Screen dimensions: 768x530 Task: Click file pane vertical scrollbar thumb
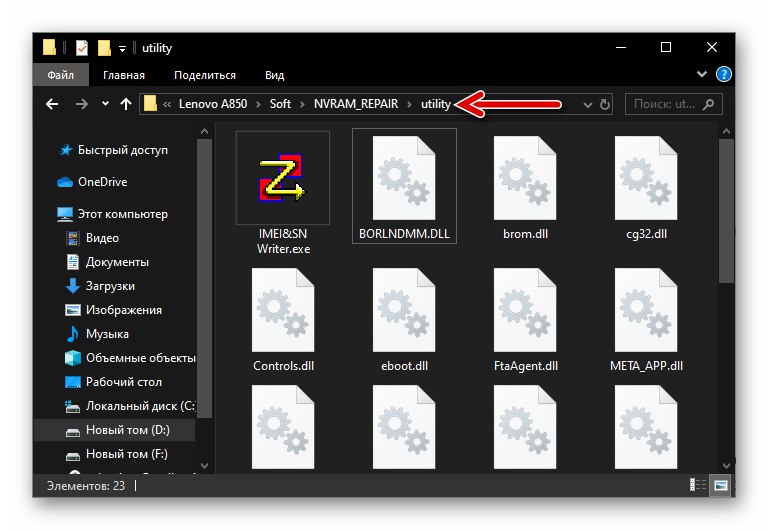coord(726,211)
